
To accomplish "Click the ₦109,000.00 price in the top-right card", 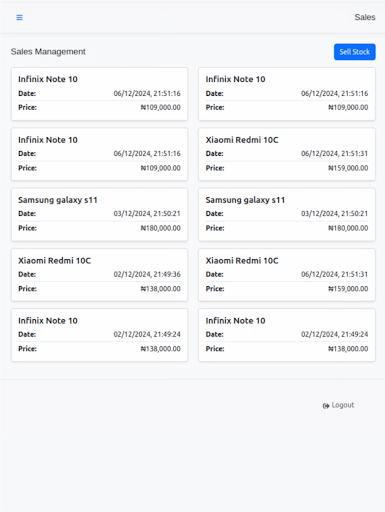I will (x=348, y=107).
